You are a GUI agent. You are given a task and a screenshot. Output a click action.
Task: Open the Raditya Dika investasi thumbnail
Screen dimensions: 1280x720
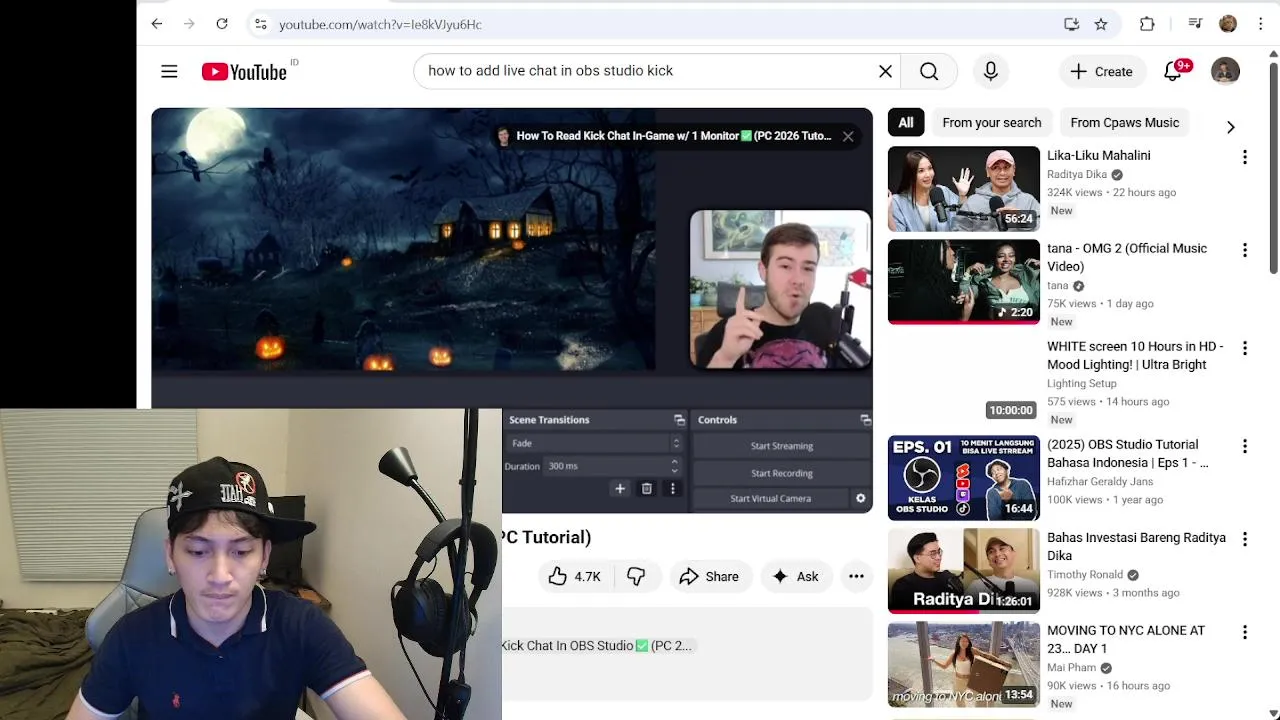tap(964, 571)
